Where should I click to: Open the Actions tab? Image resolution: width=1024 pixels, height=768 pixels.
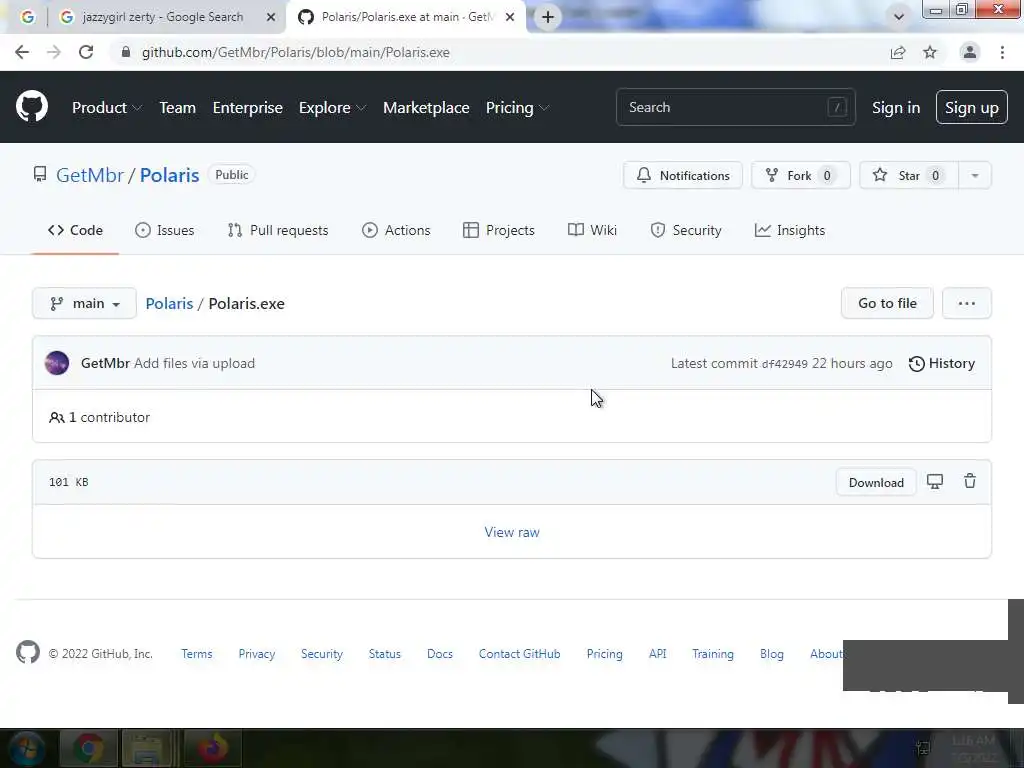pyautogui.click(x=396, y=230)
